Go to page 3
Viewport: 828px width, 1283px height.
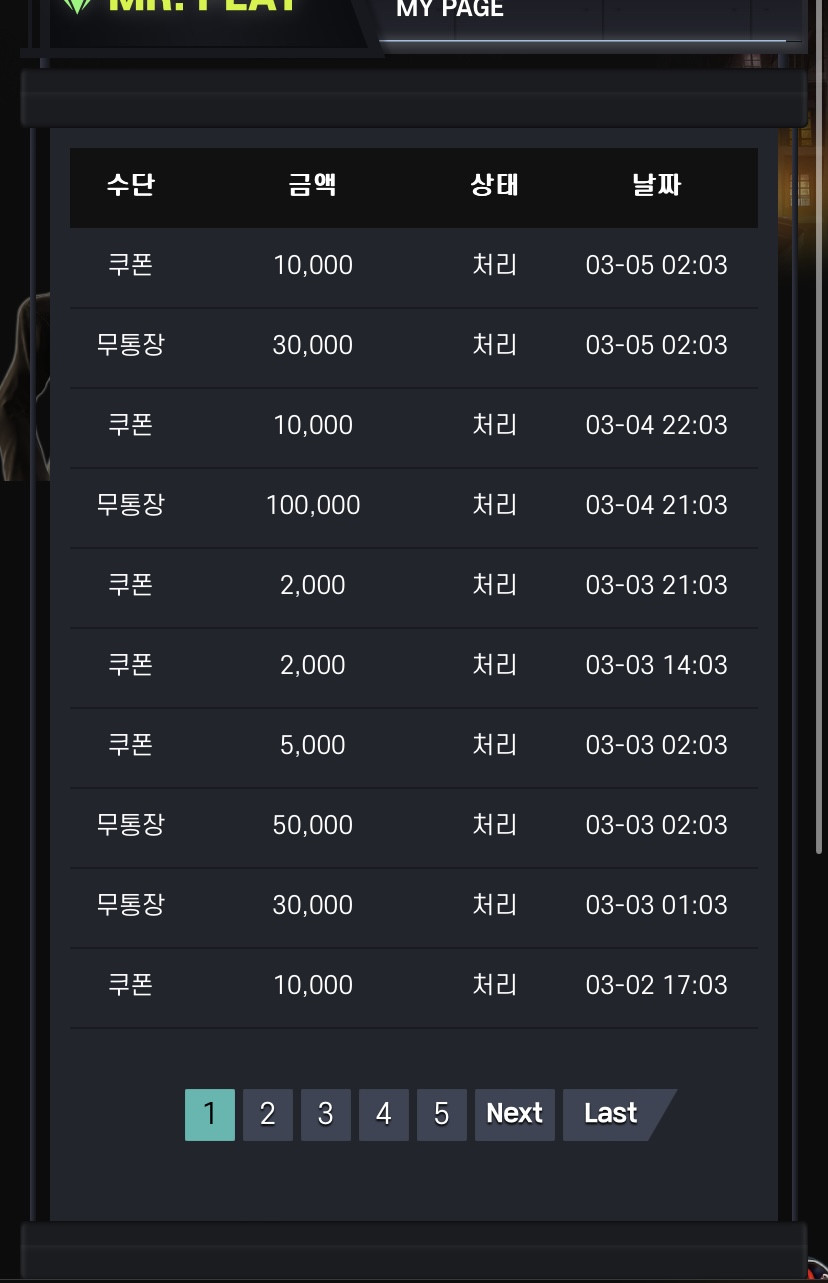(326, 1114)
